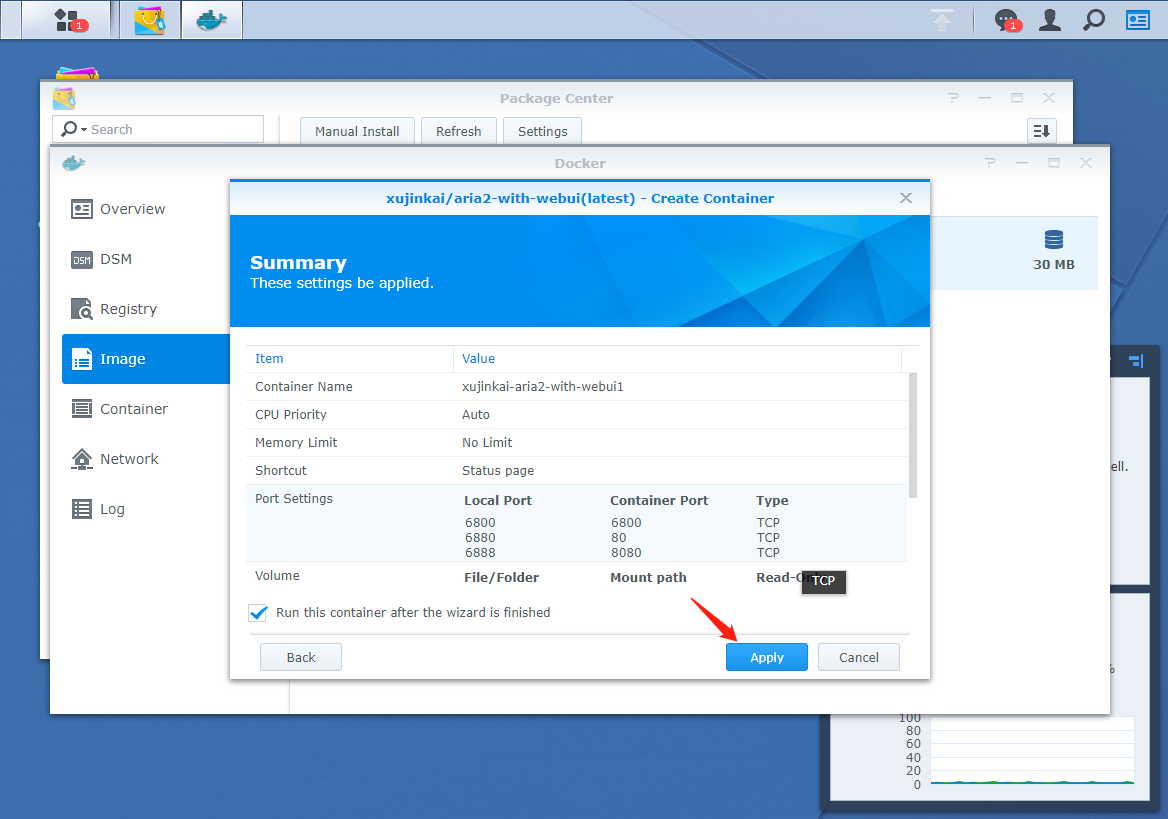Open the DSM search magnifier icon
1168x819 pixels.
[x=1094, y=20]
